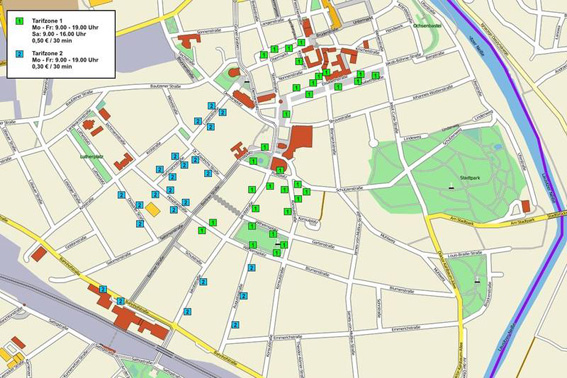567x378 pixels.
Task: Click the Ochsenbastei label near the river
Action: pos(422,26)
